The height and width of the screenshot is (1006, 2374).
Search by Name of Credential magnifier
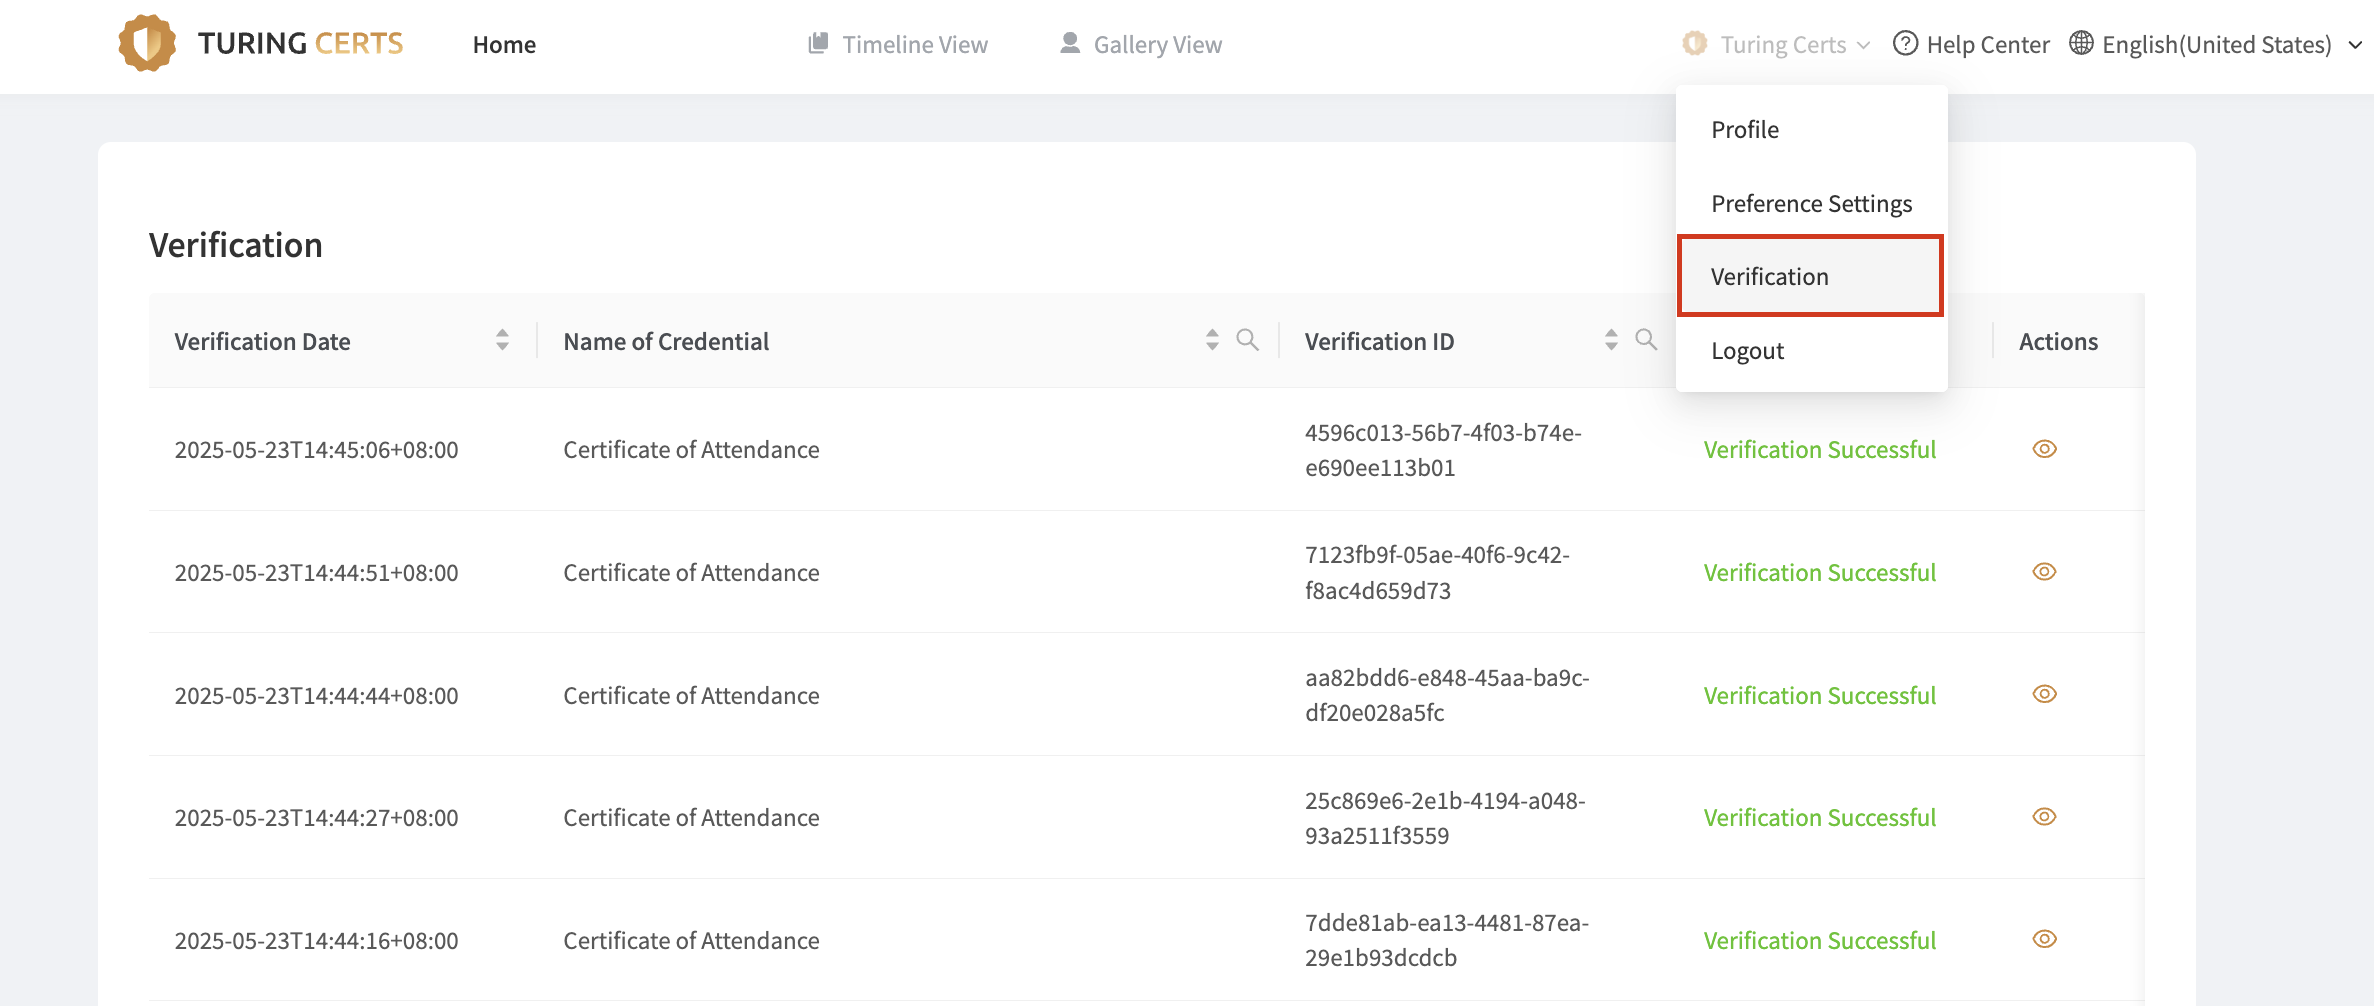1247,340
